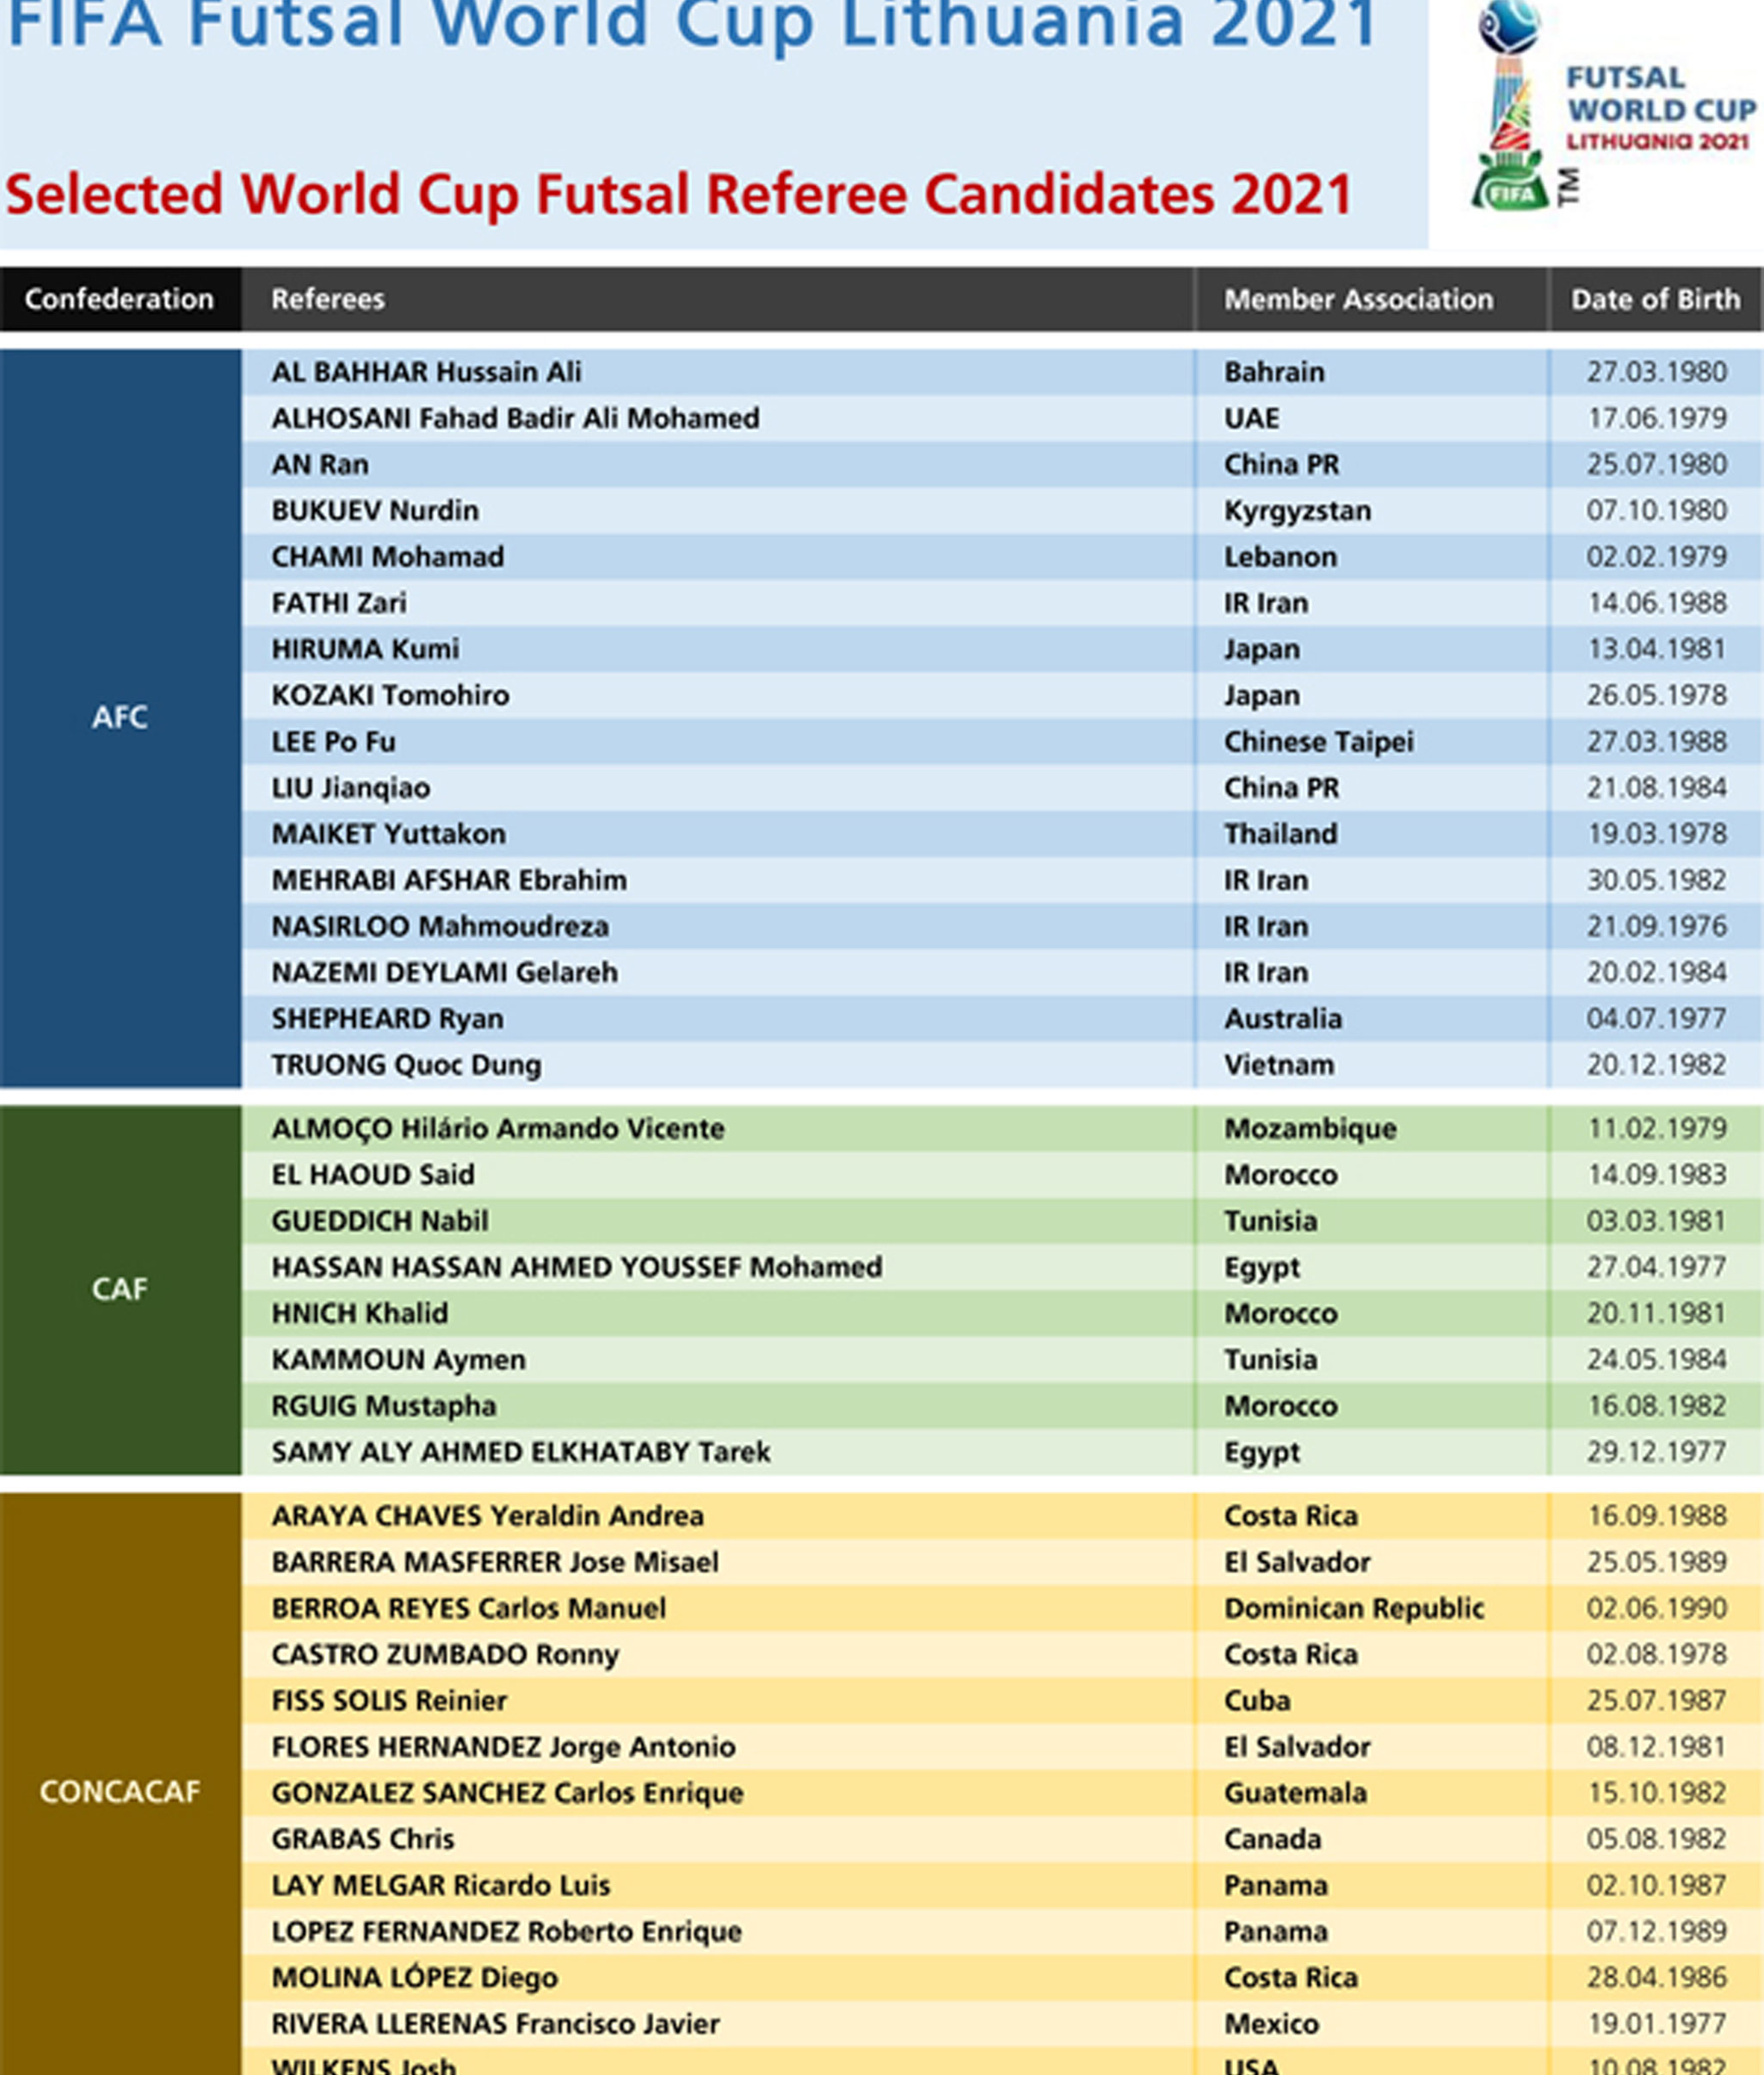Click referee name EL HAOUD Said
Screen dimensions: 1764x2075
pyautogui.click(x=373, y=1174)
